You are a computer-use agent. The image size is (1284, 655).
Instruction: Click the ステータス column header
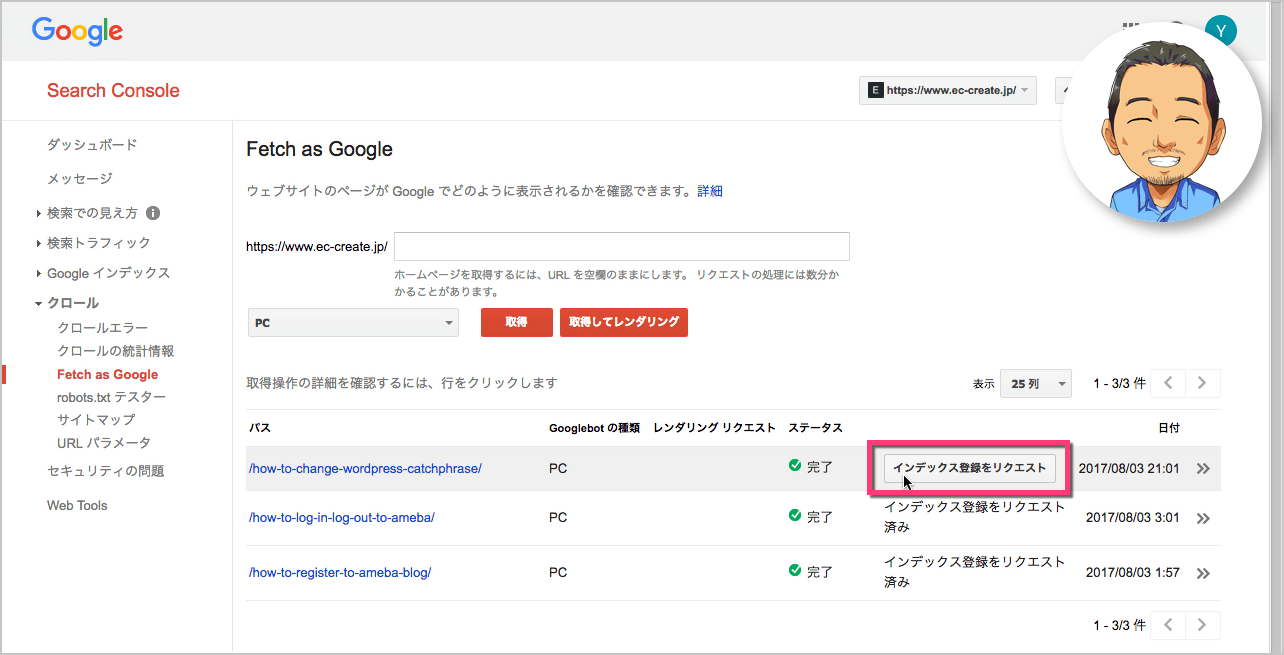pos(815,428)
